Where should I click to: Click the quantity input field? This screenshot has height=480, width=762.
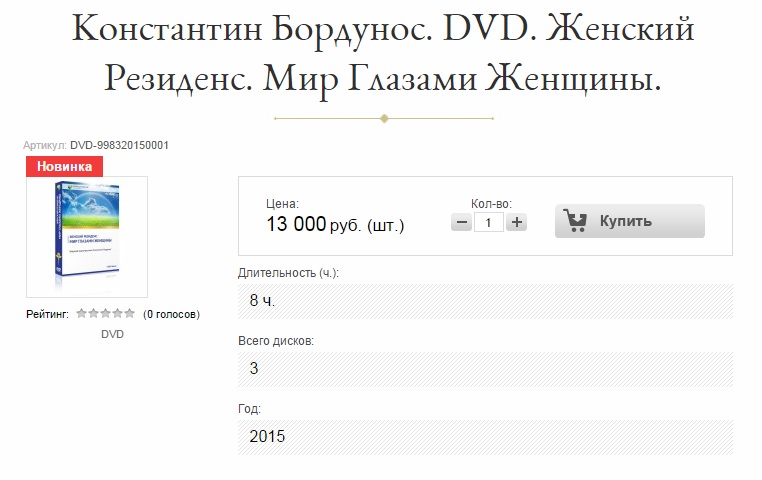[489, 223]
